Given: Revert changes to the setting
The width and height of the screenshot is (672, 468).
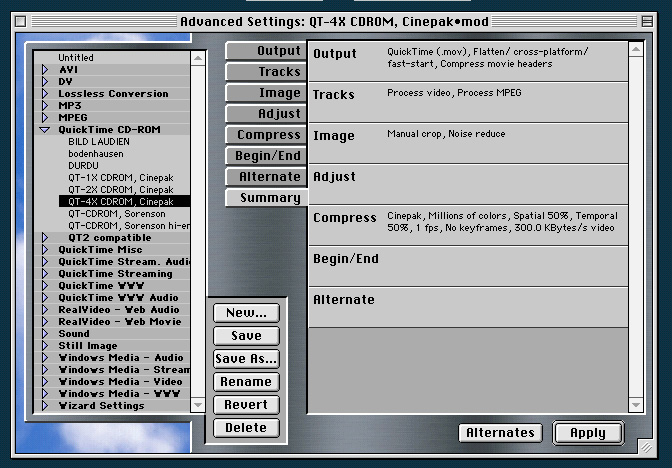Looking at the screenshot, I should (246, 405).
